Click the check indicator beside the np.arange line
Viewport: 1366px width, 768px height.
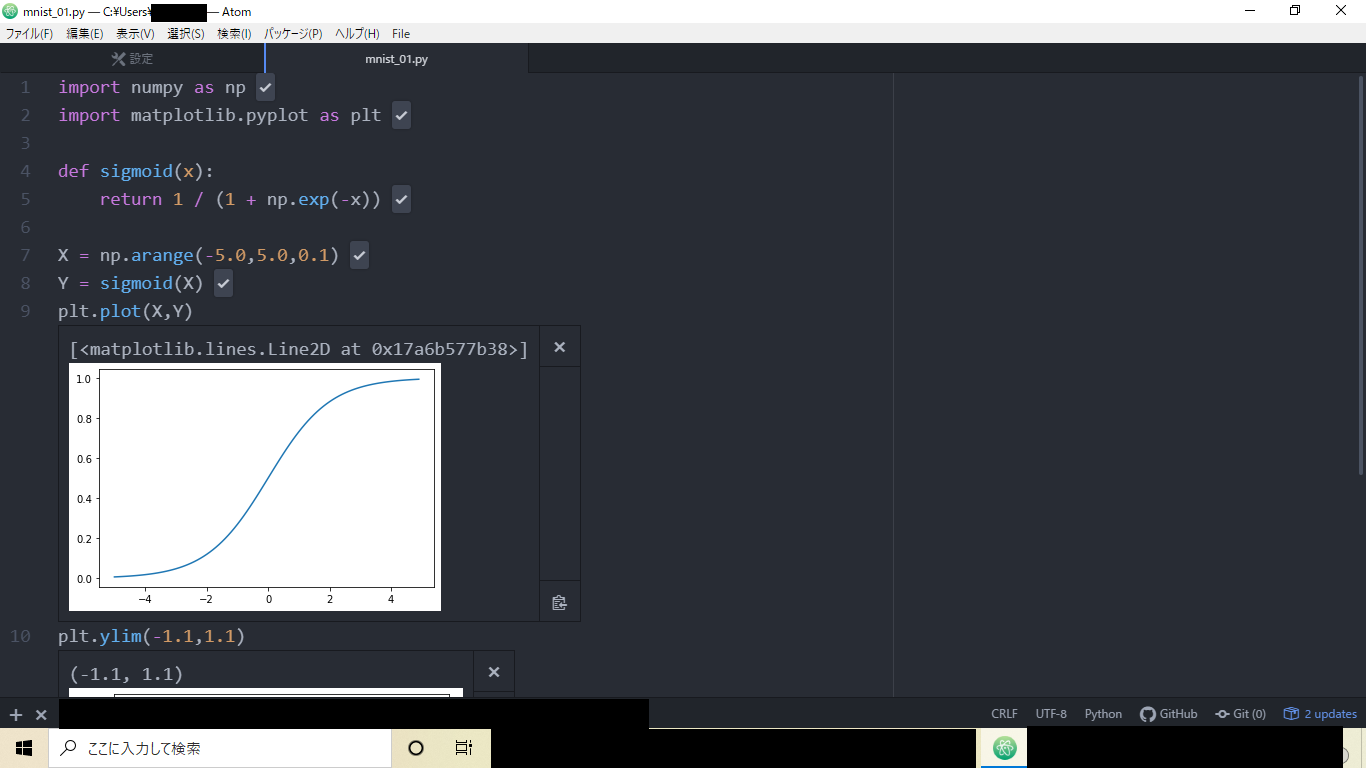(359, 255)
